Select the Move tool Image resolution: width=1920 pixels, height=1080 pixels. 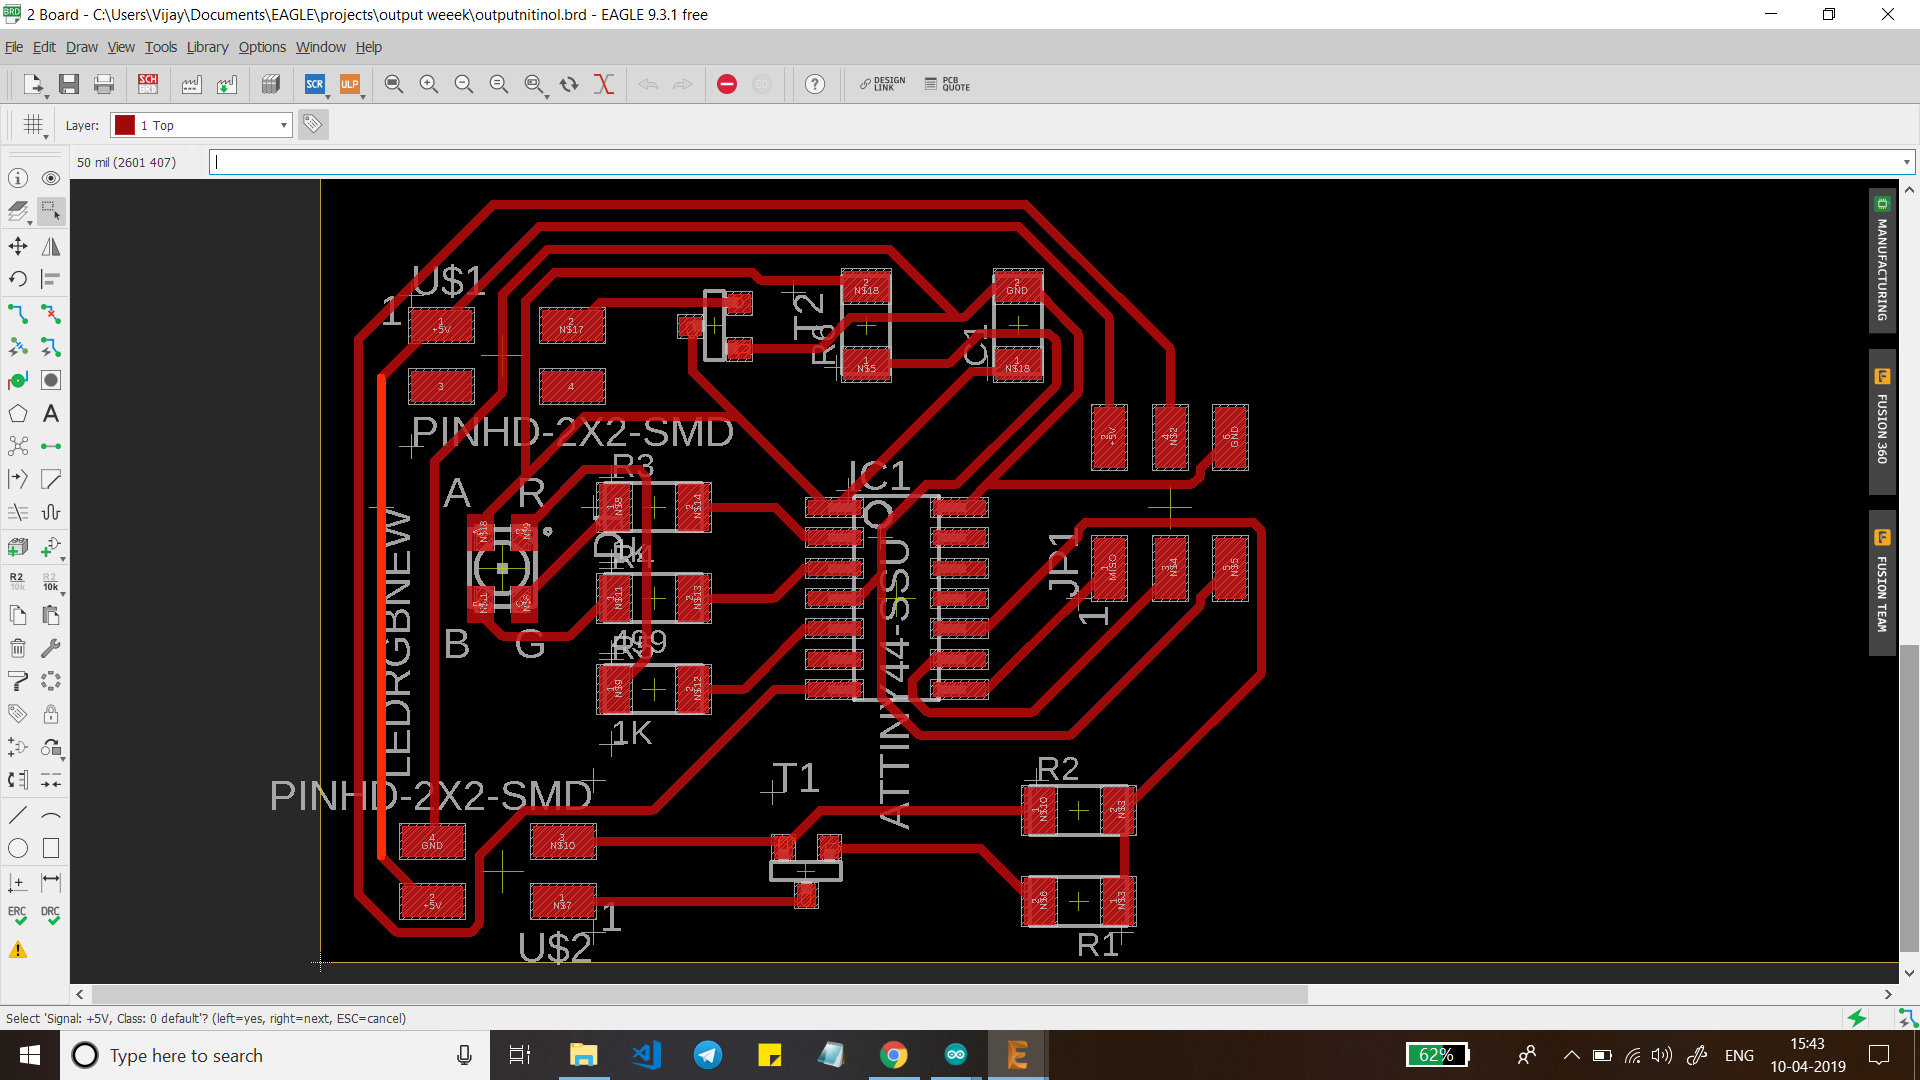tap(18, 246)
